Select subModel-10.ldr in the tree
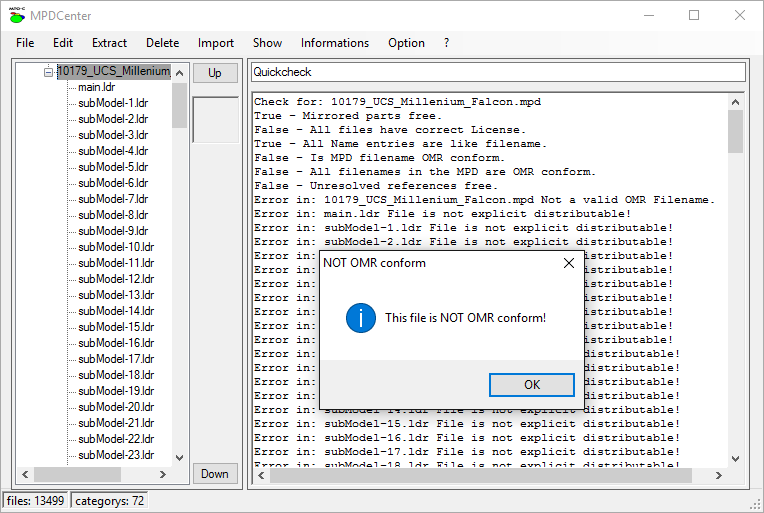This screenshot has width=764, height=513. [116, 247]
